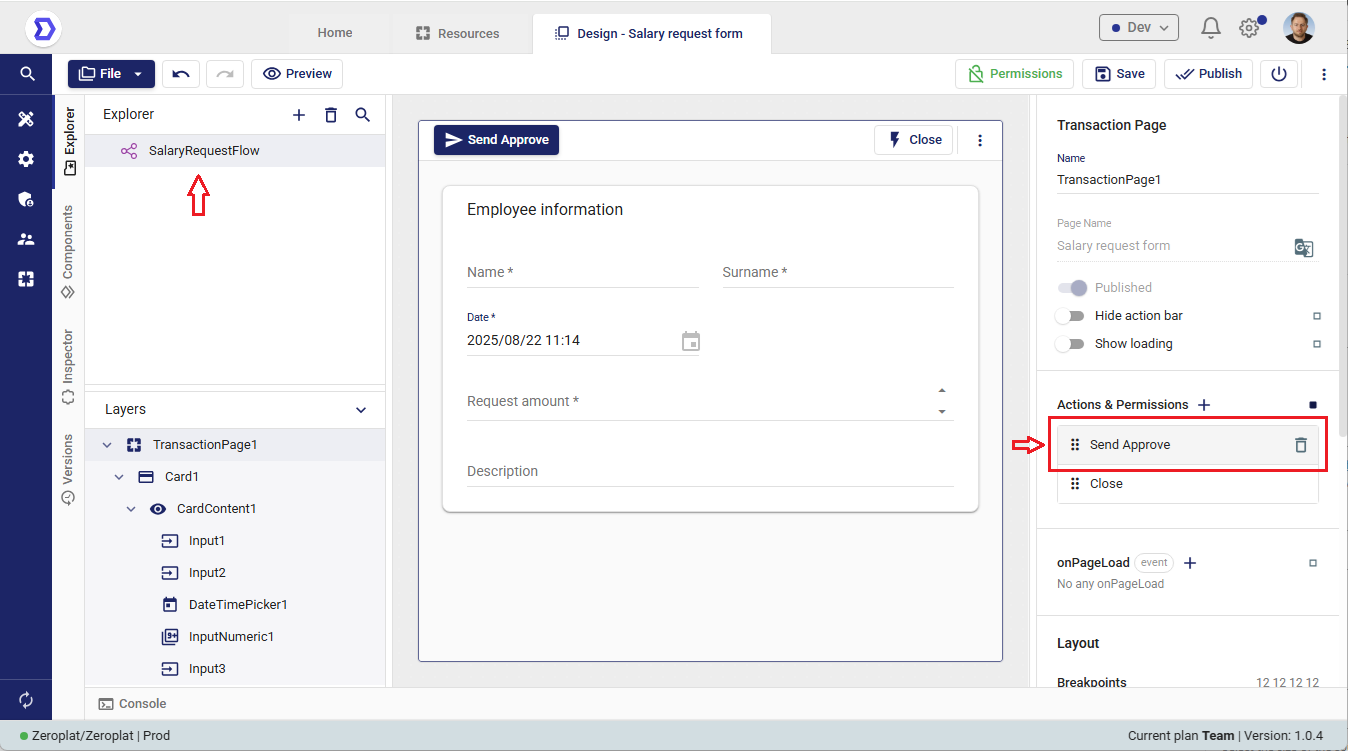
Task: Delete the Send Approve action
Action: click(x=1300, y=445)
